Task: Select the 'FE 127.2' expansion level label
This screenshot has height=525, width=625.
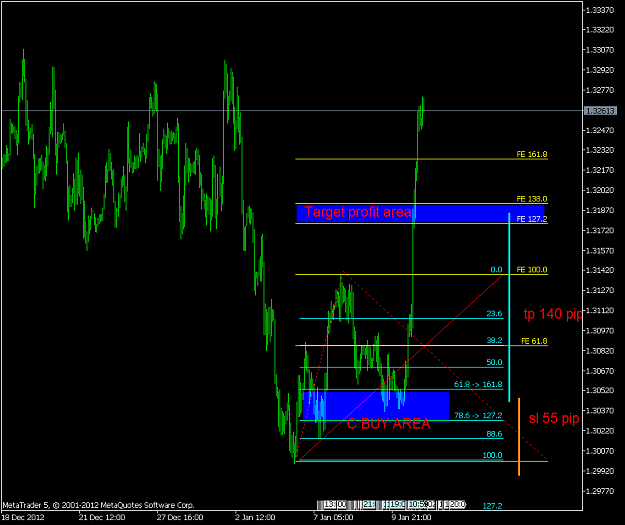Action: (532, 219)
